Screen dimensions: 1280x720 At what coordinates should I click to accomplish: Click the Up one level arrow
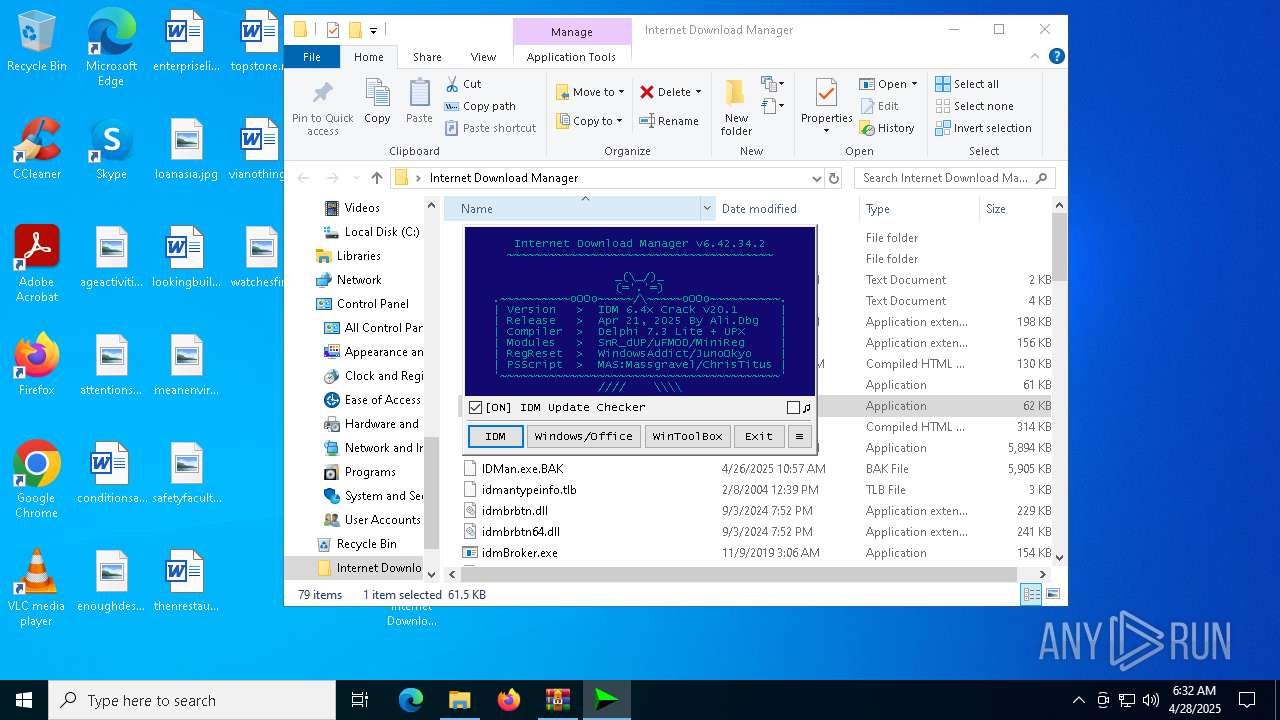[376, 178]
